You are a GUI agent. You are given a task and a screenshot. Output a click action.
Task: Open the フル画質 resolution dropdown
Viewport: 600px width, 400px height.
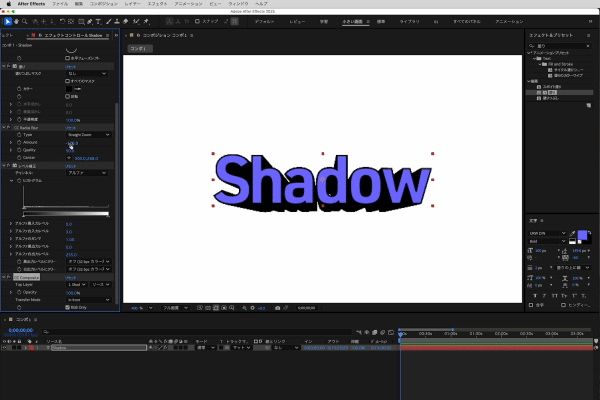click(x=175, y=308)
